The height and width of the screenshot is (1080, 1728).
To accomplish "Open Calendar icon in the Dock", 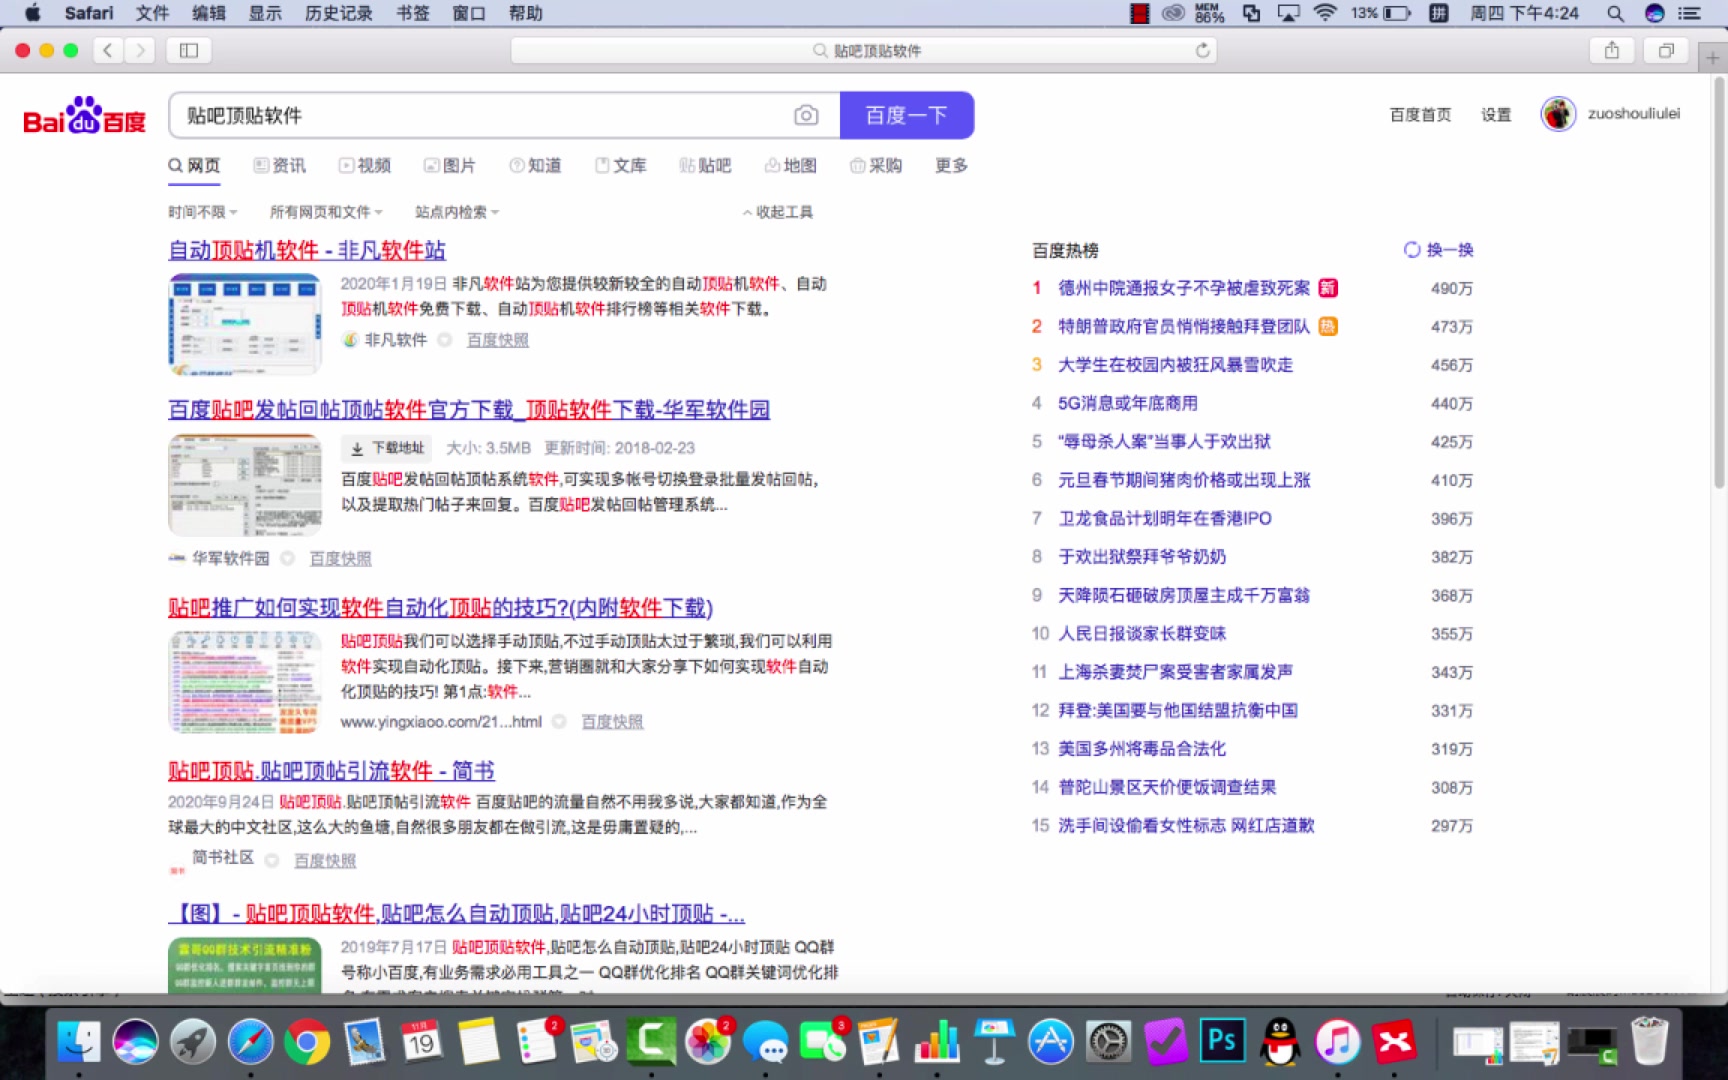I will (x=421, y=1042).
